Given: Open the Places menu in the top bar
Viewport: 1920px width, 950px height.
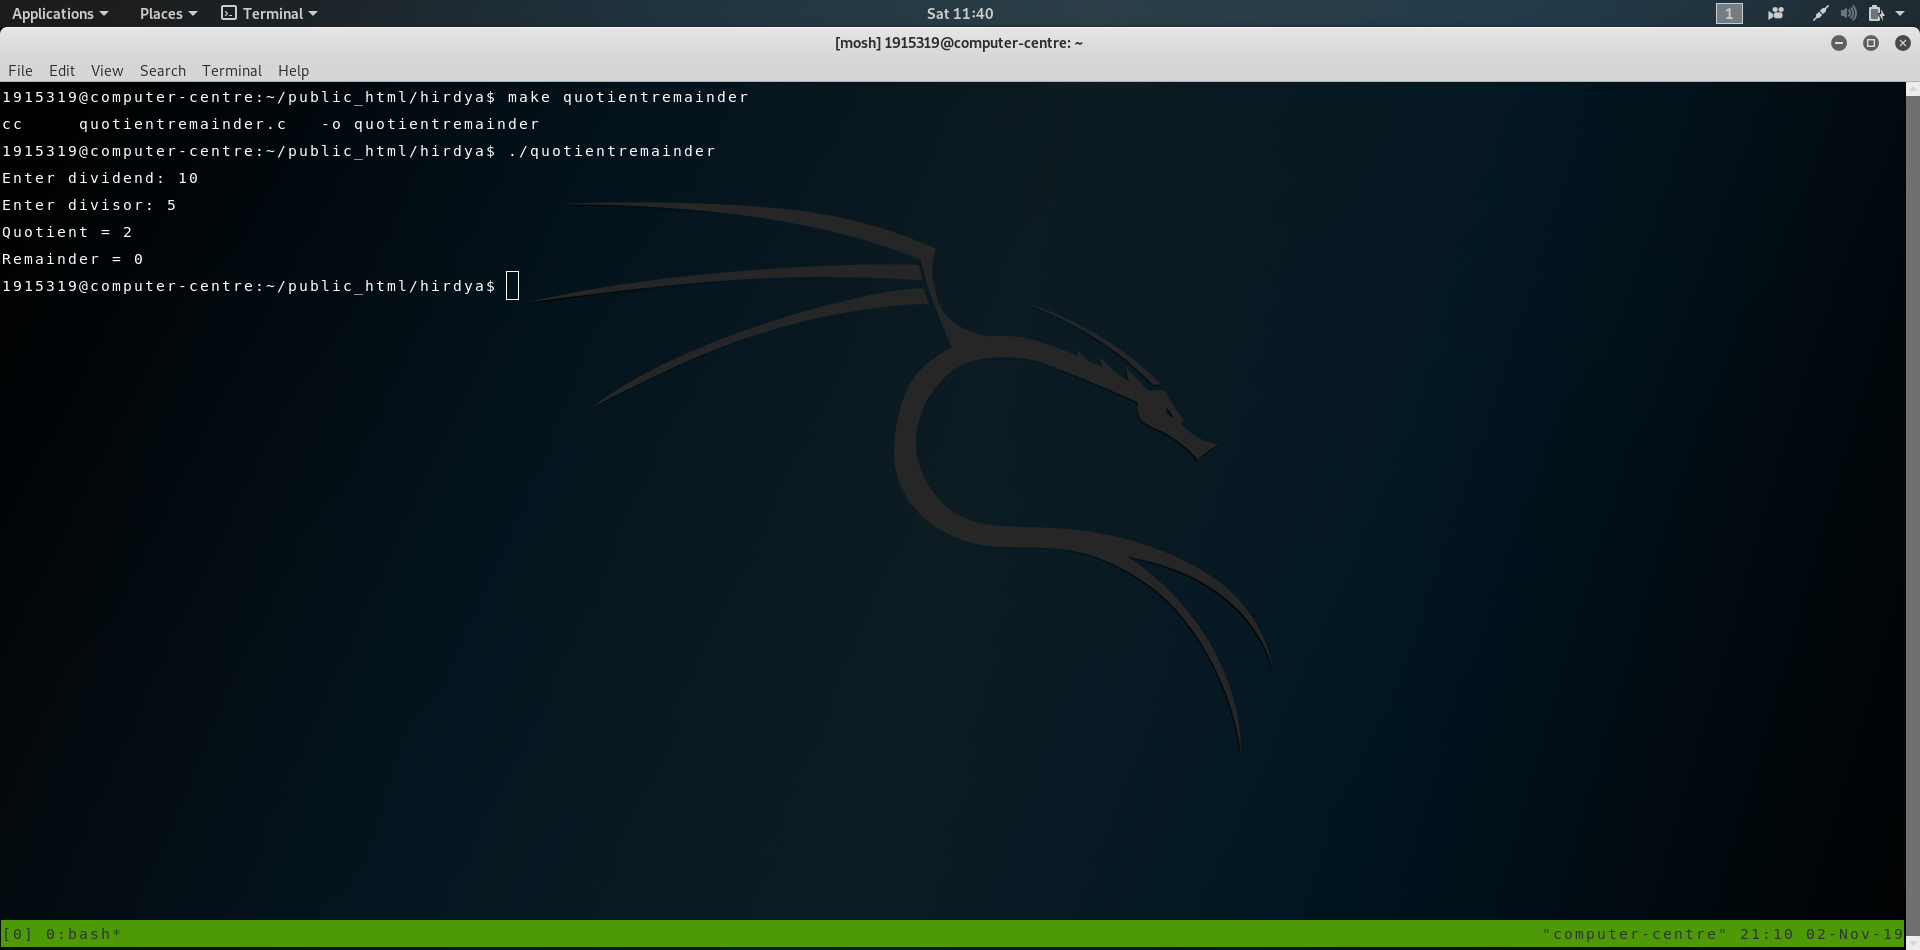Looking at the screenshot, I should (x=168, y=14).
